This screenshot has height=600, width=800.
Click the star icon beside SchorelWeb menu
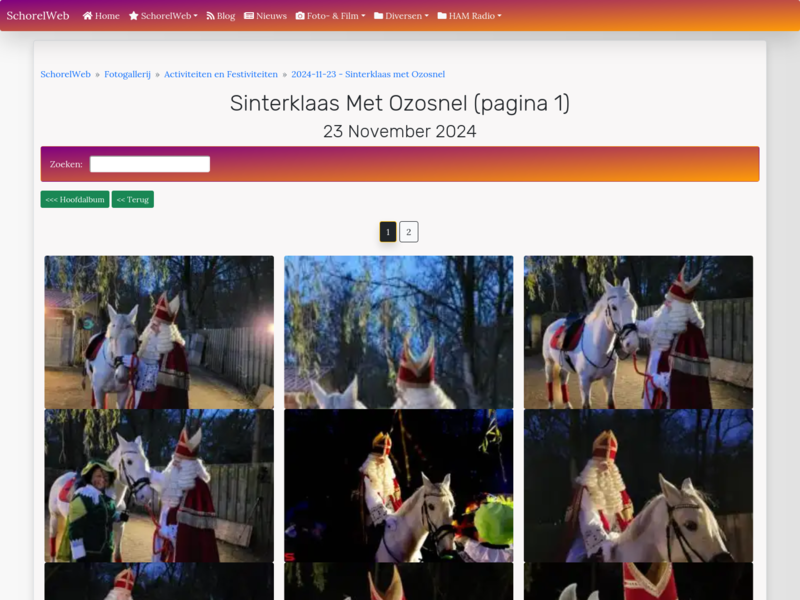(x=134, y=16)
